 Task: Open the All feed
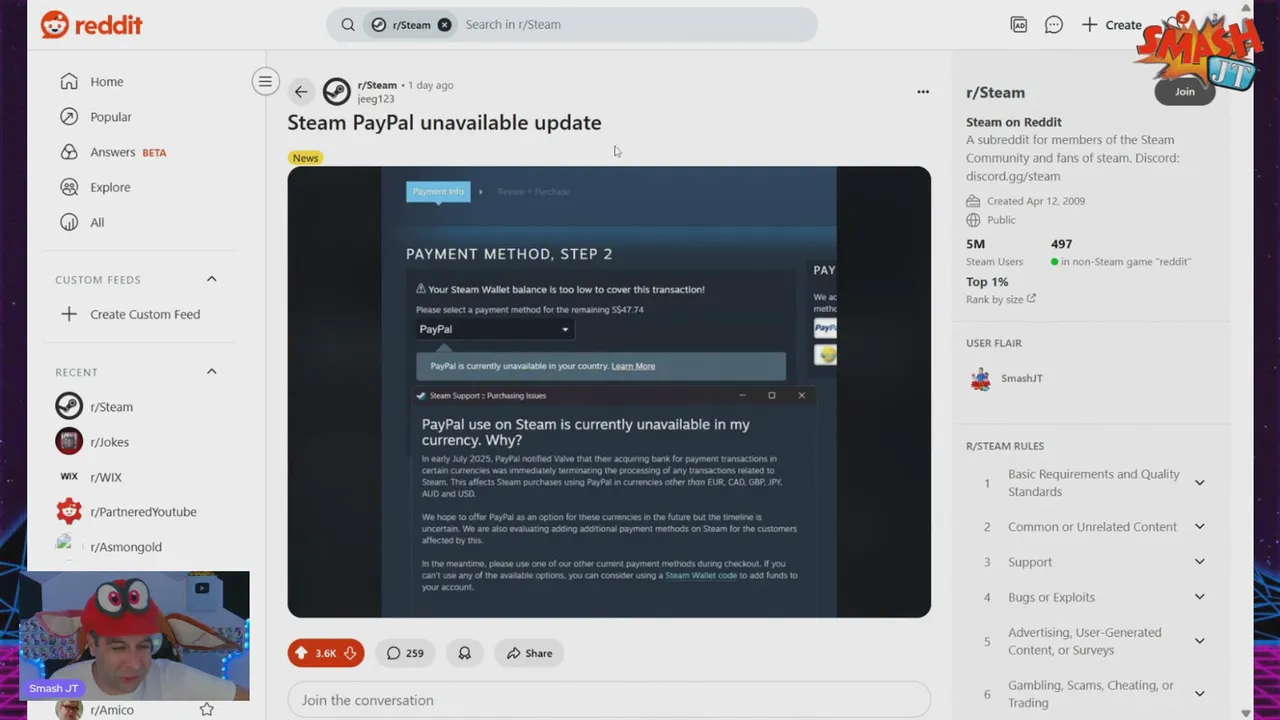click(97, 222)
